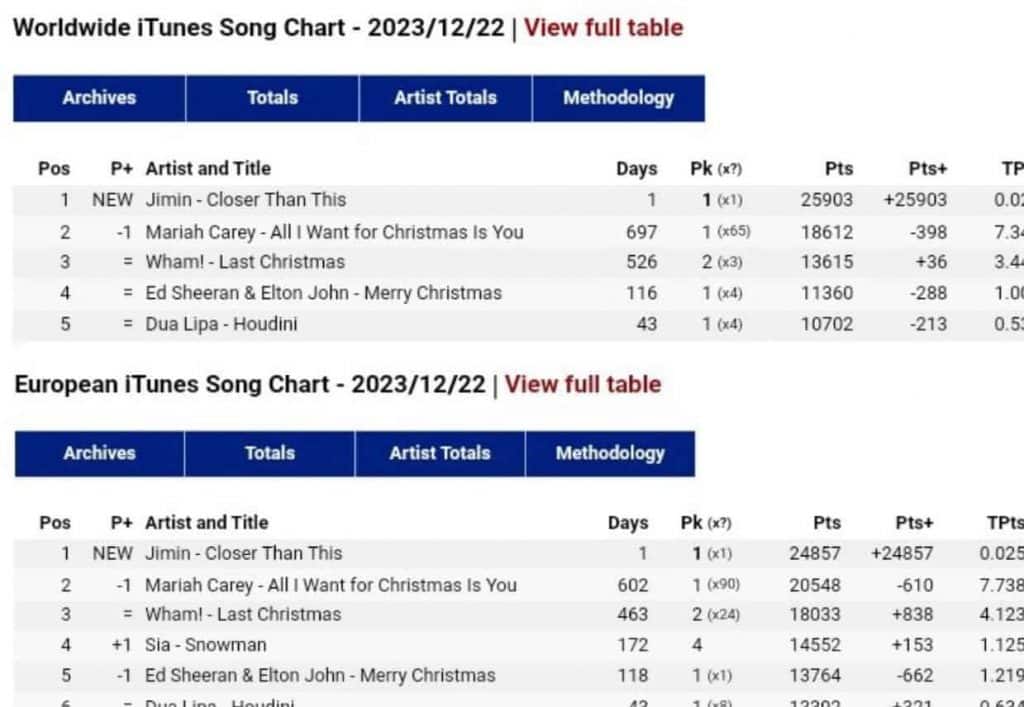Open Artist Totals in Worldwide chart
The height and width of the screenshot is (707, 1024).
click(445, 98)
